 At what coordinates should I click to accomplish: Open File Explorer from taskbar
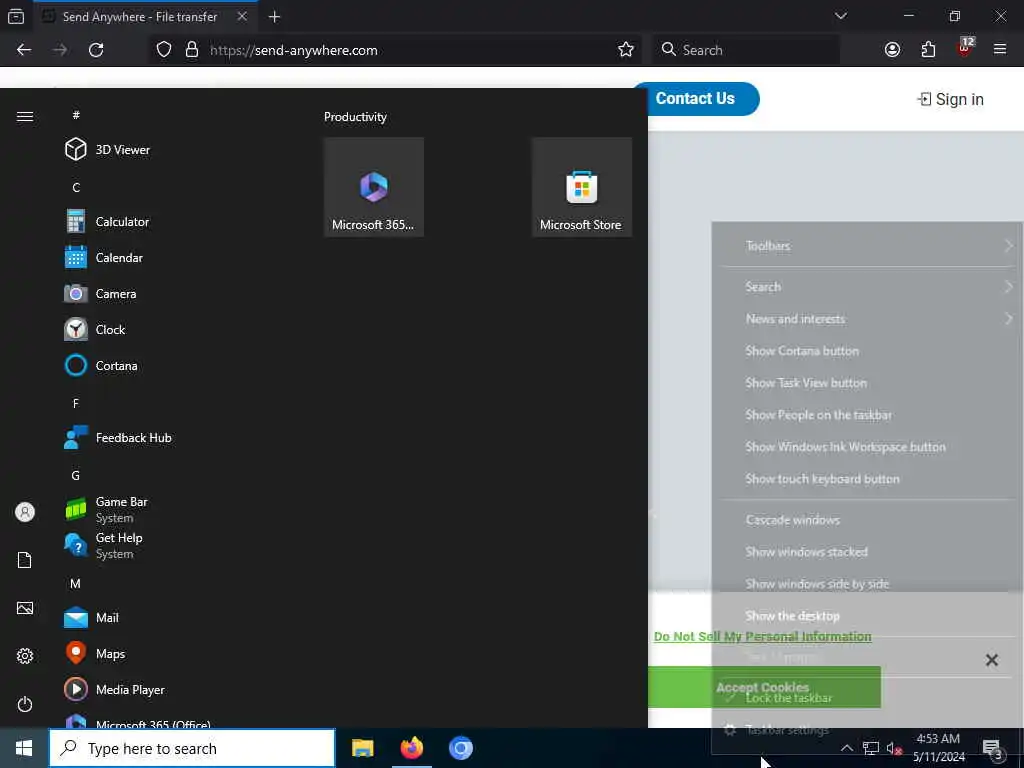[362, 748]
